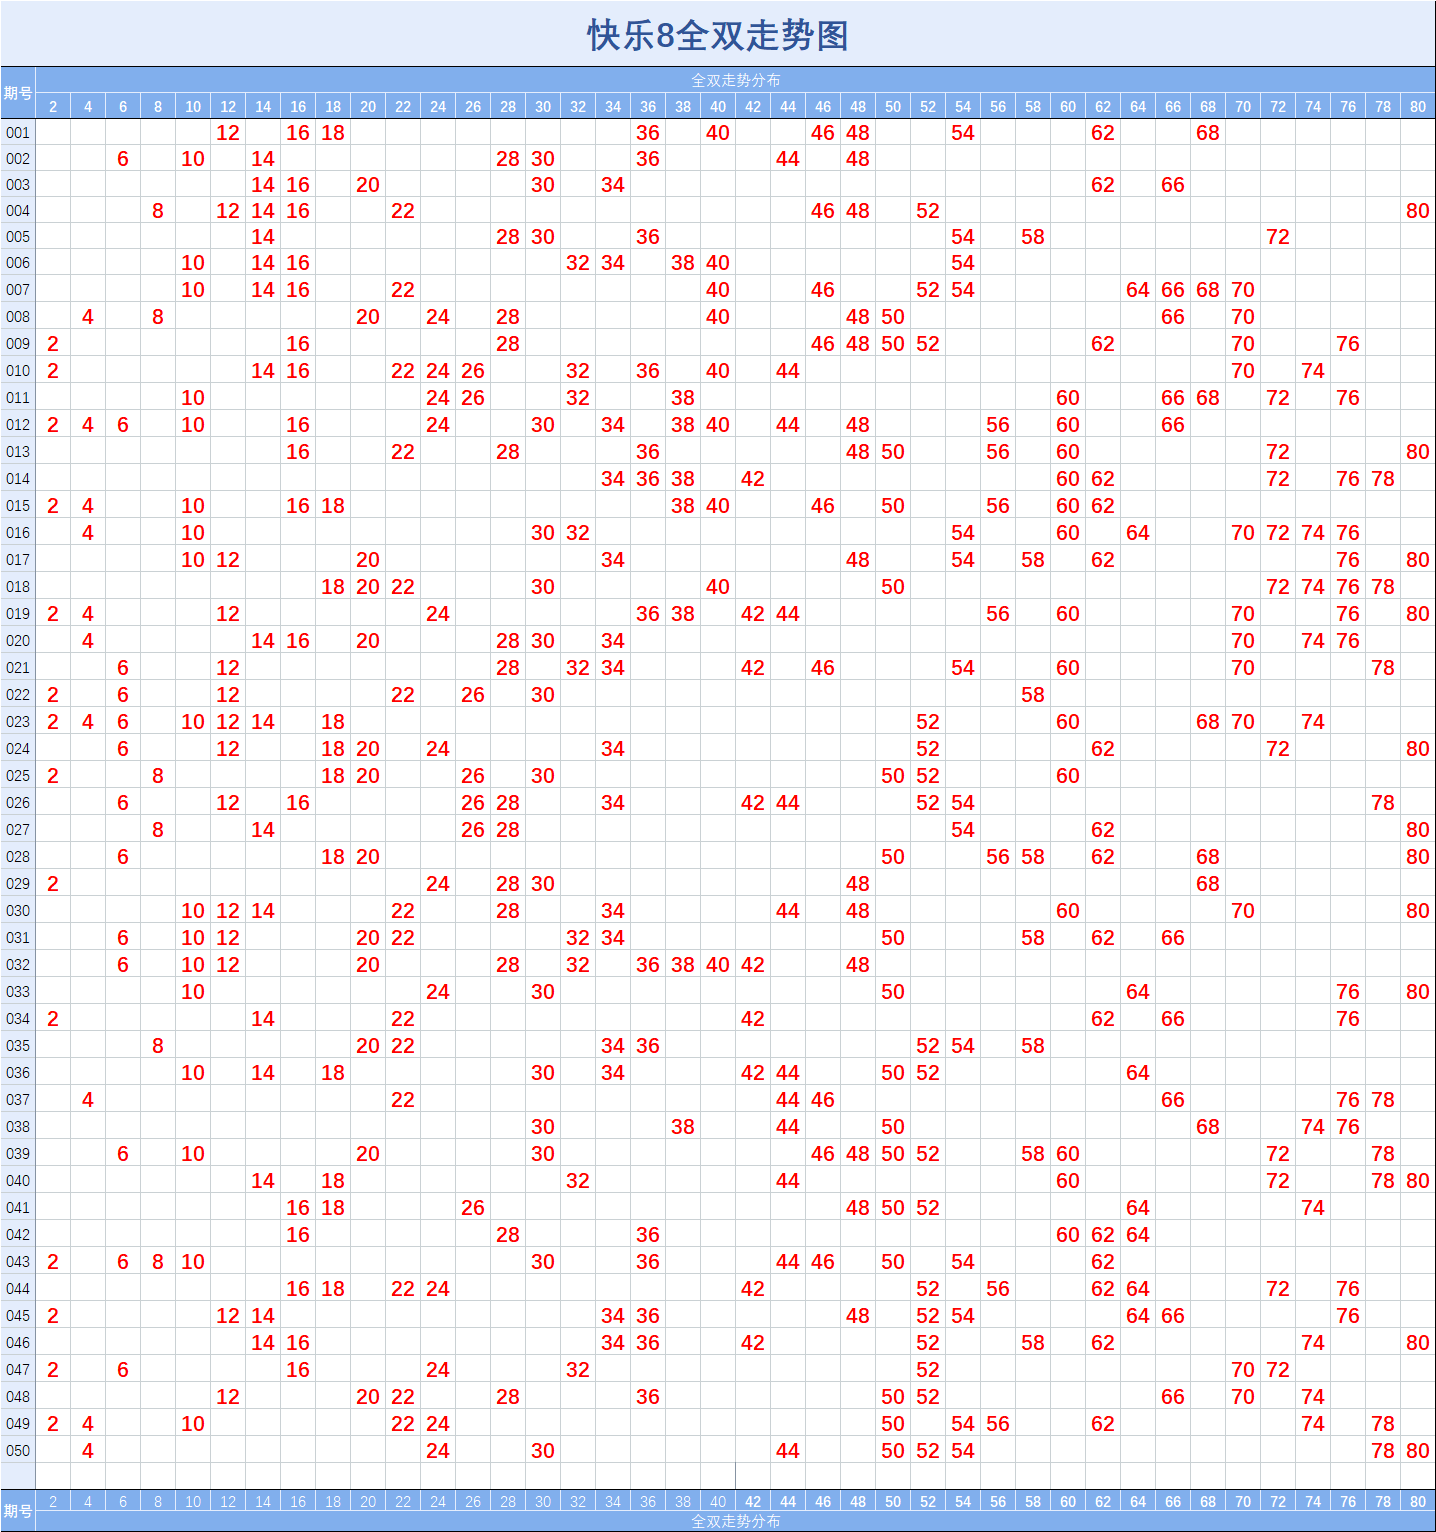Image resolution: width=1436 pixels, height=1532 pixels.
Task: Click number 80 in row 050
Action: 1418,1451
